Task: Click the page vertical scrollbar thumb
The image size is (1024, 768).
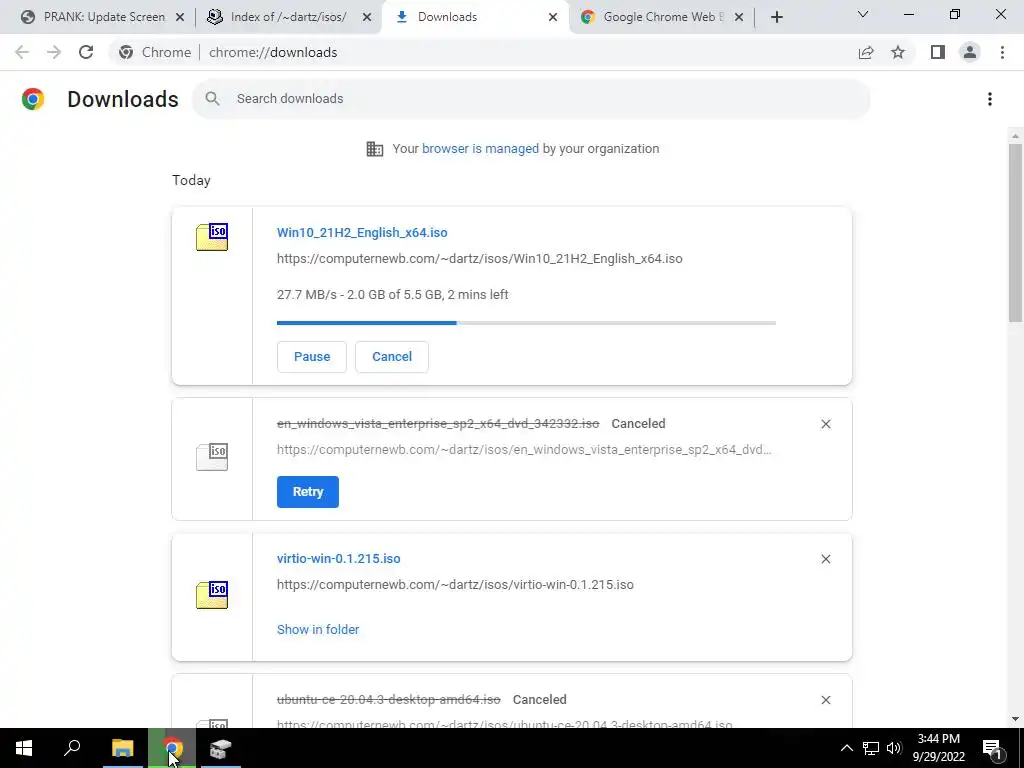Action: click(1015, 232)
